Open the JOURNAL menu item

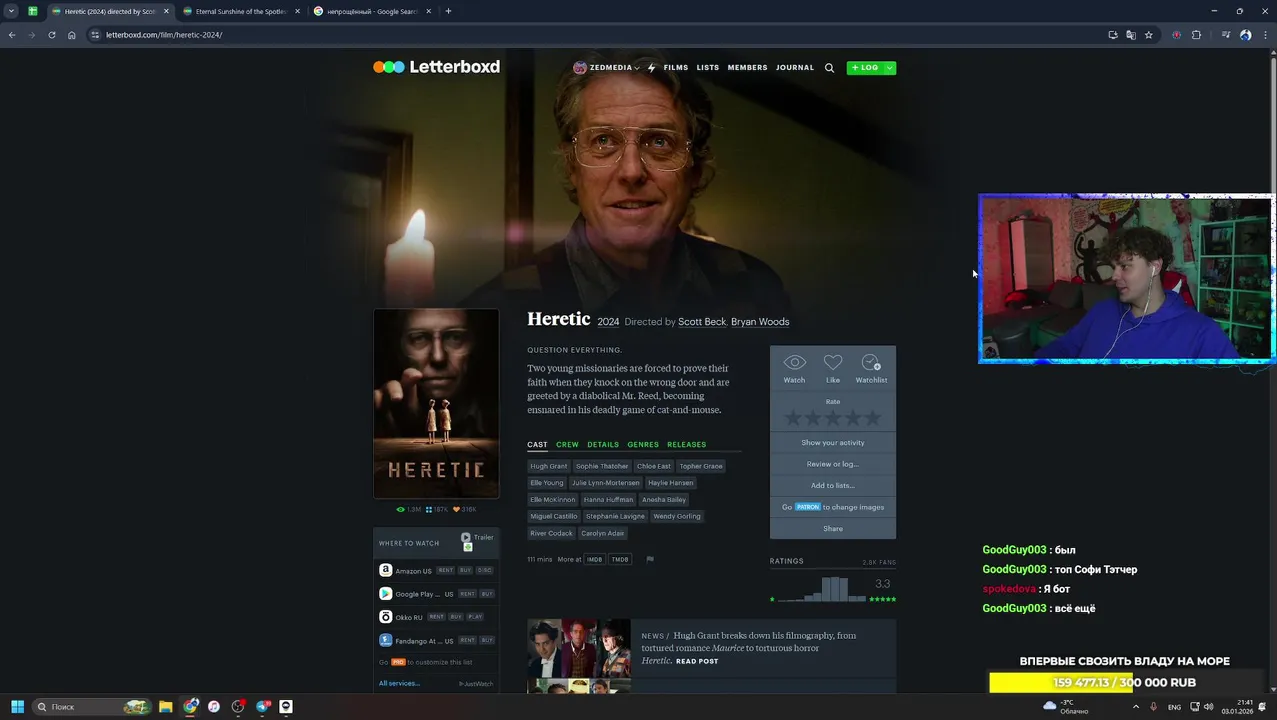point(795,68)
